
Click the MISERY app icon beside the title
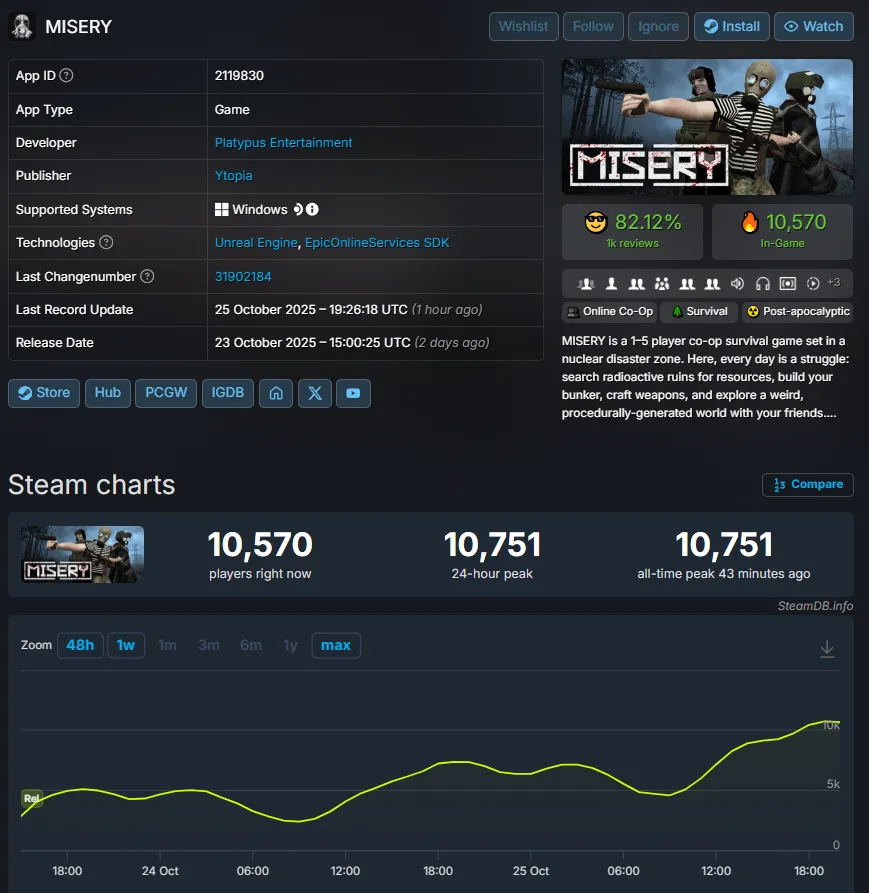point(22,26)
